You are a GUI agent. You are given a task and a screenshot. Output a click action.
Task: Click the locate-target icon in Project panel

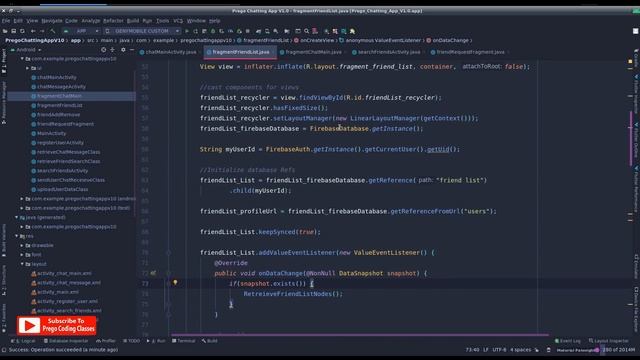click(104, 50)
